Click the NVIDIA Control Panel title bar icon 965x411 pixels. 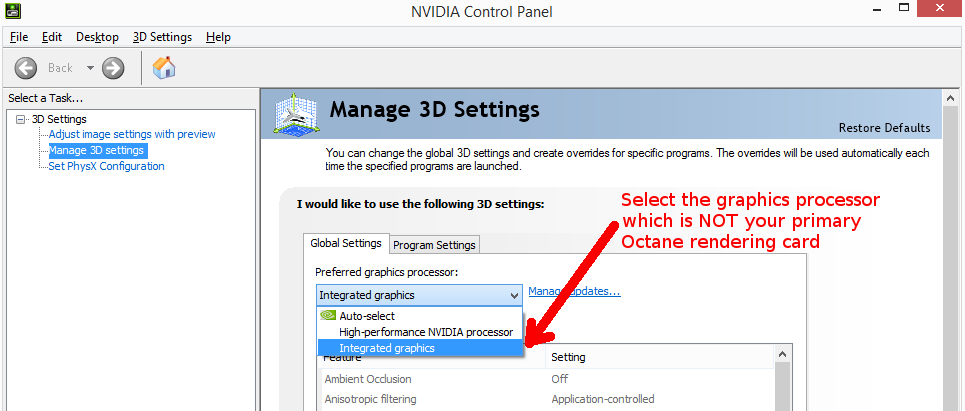(12, 10)
